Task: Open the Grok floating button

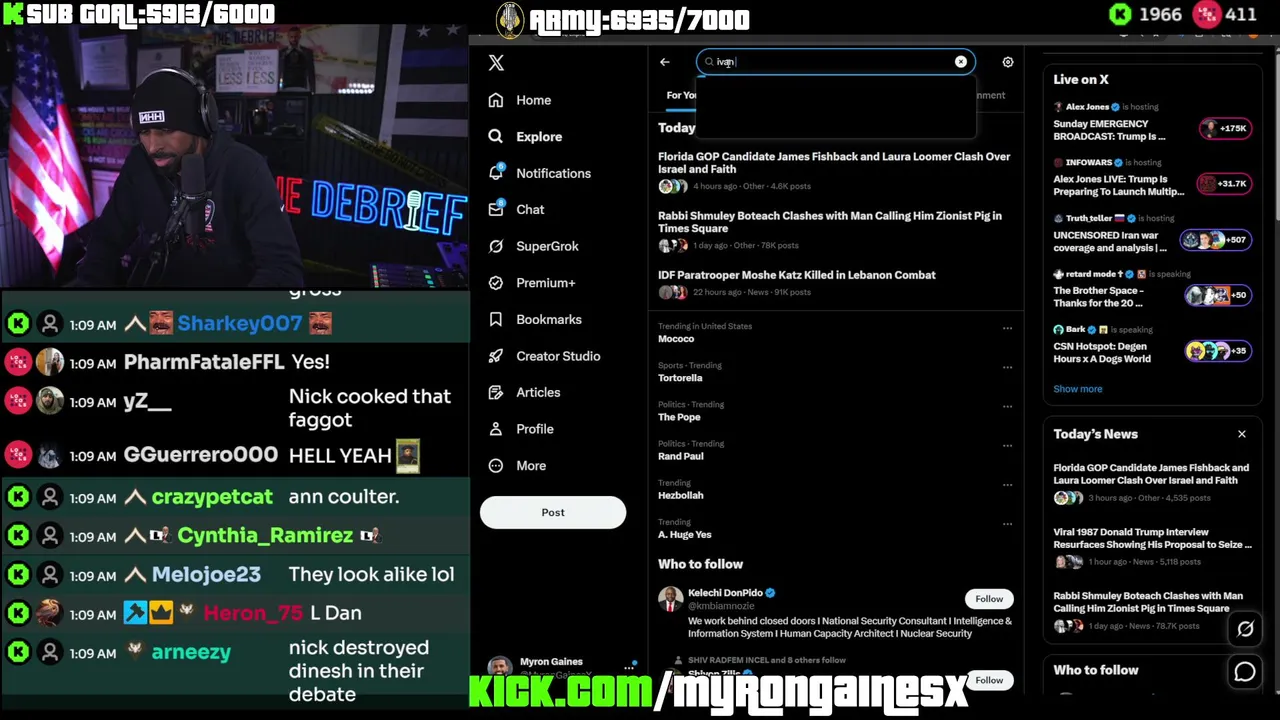Action: tap(1245, 629)
